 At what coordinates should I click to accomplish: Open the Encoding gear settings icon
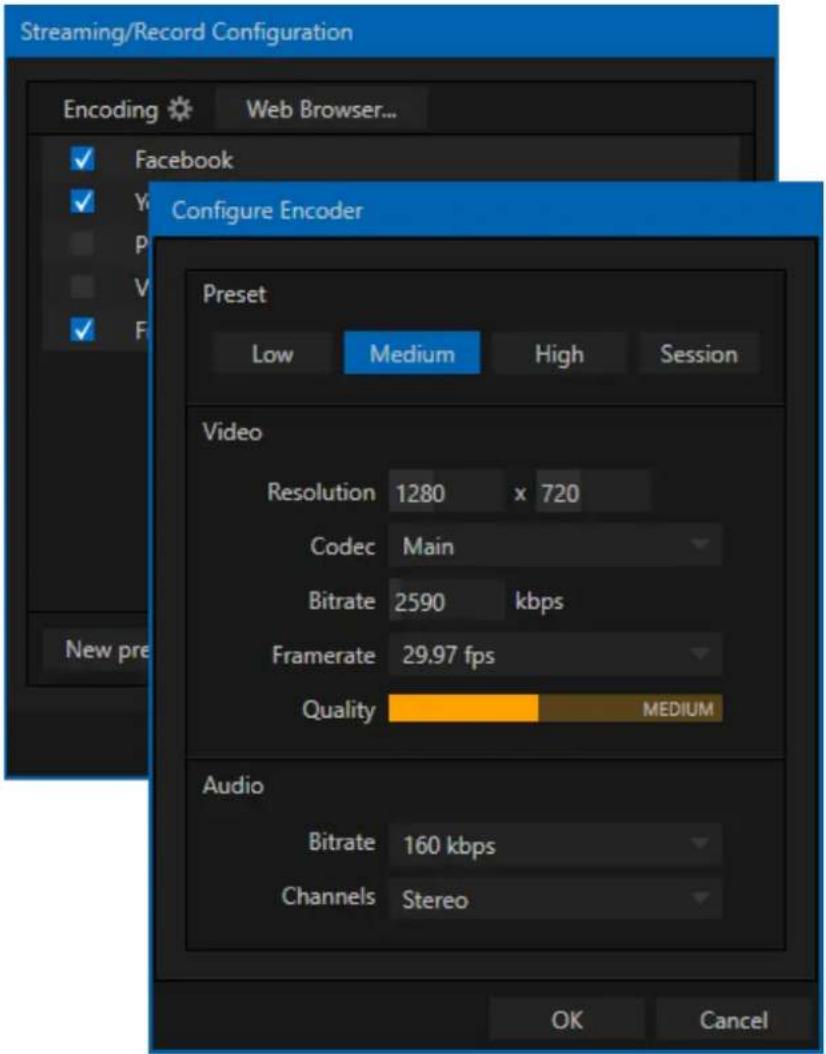(179, 109)
